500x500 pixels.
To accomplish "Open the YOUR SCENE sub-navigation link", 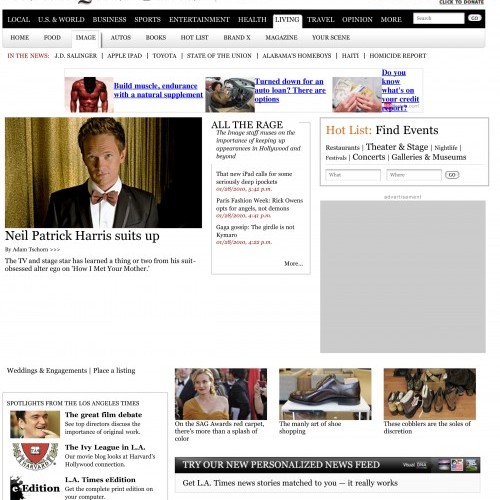I will tap(331, 38).
